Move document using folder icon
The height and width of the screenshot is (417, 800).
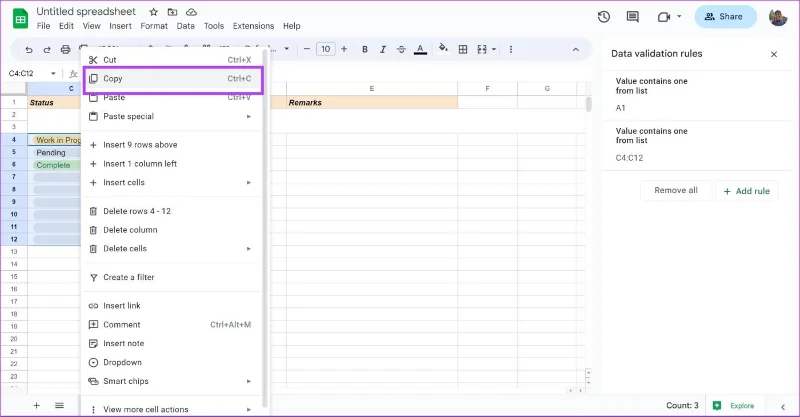(x=172, y=12)
